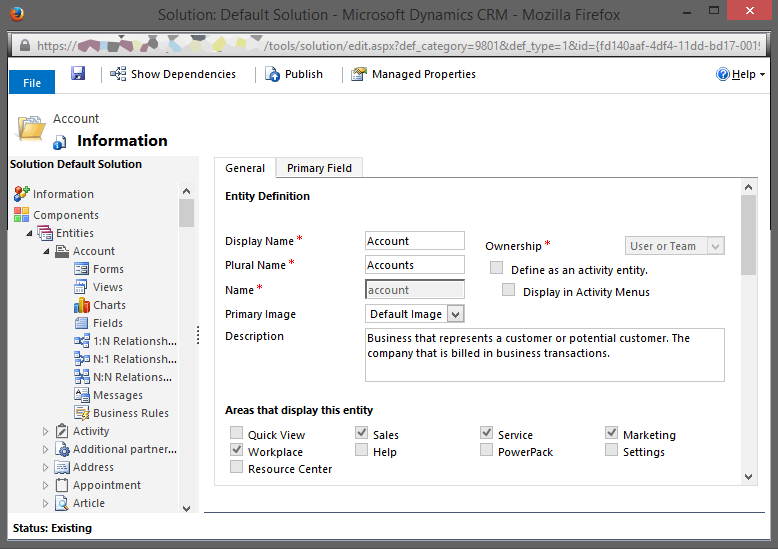
Task: Open the File menu
Action: [x=32, y=83]
